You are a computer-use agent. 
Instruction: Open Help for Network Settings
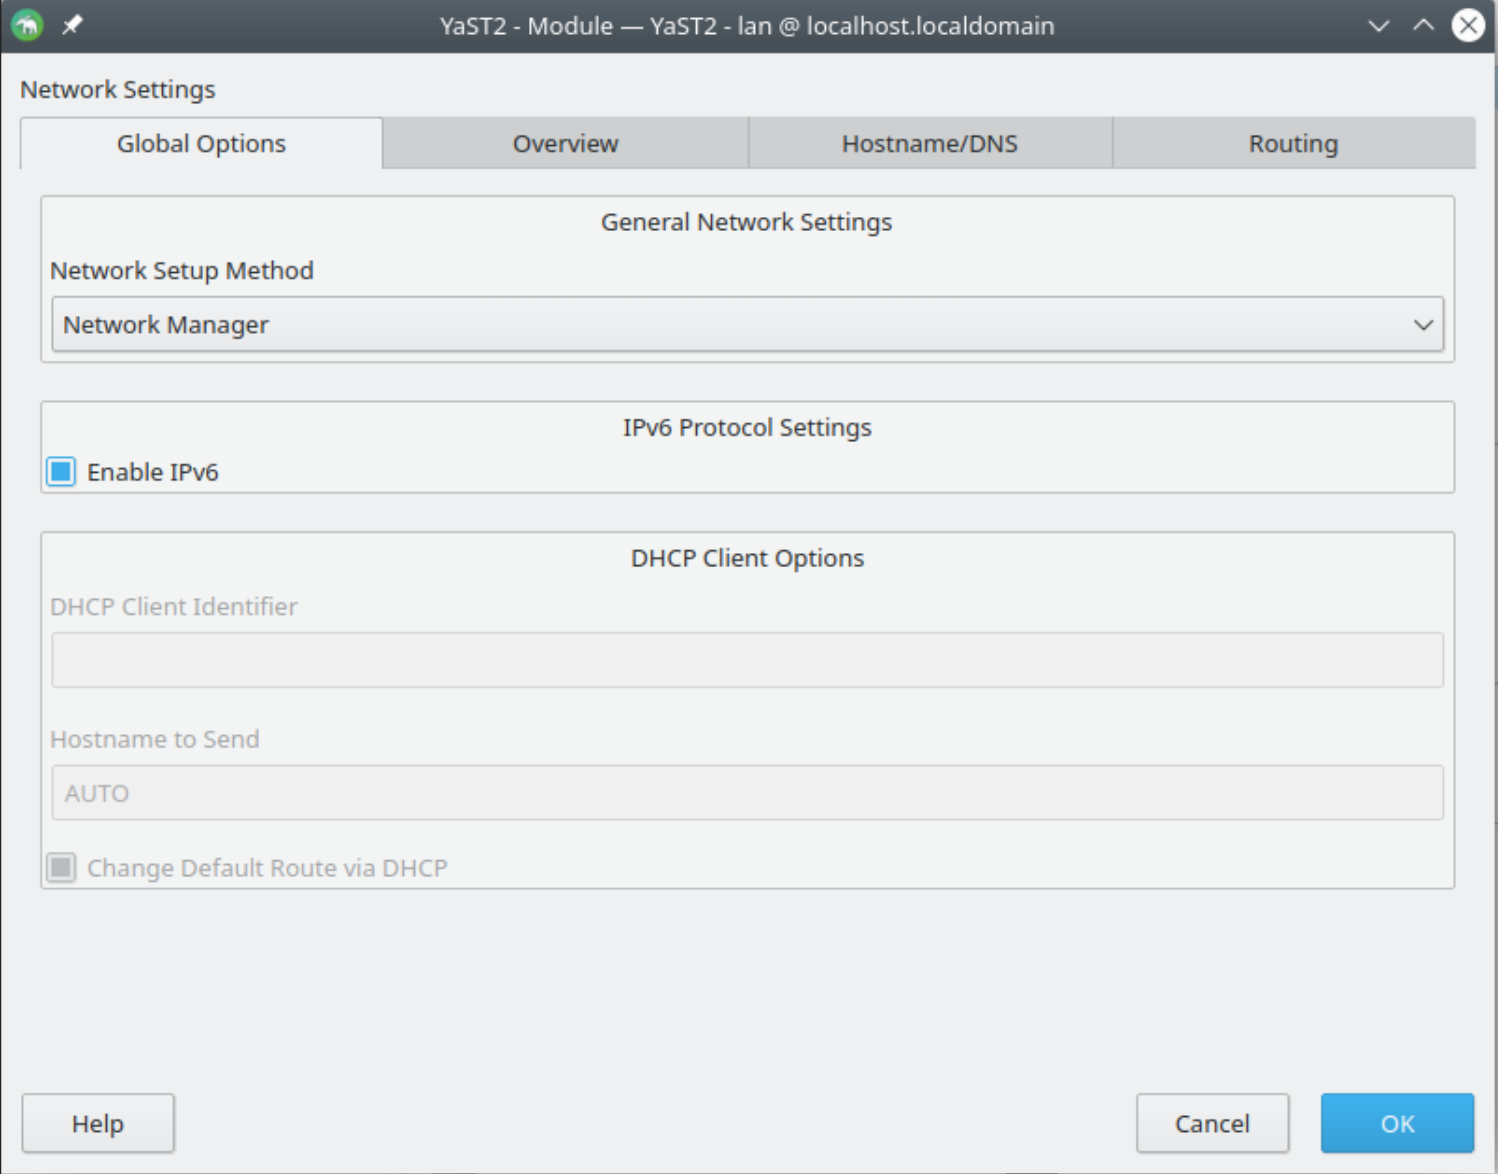click(97, 1123)
